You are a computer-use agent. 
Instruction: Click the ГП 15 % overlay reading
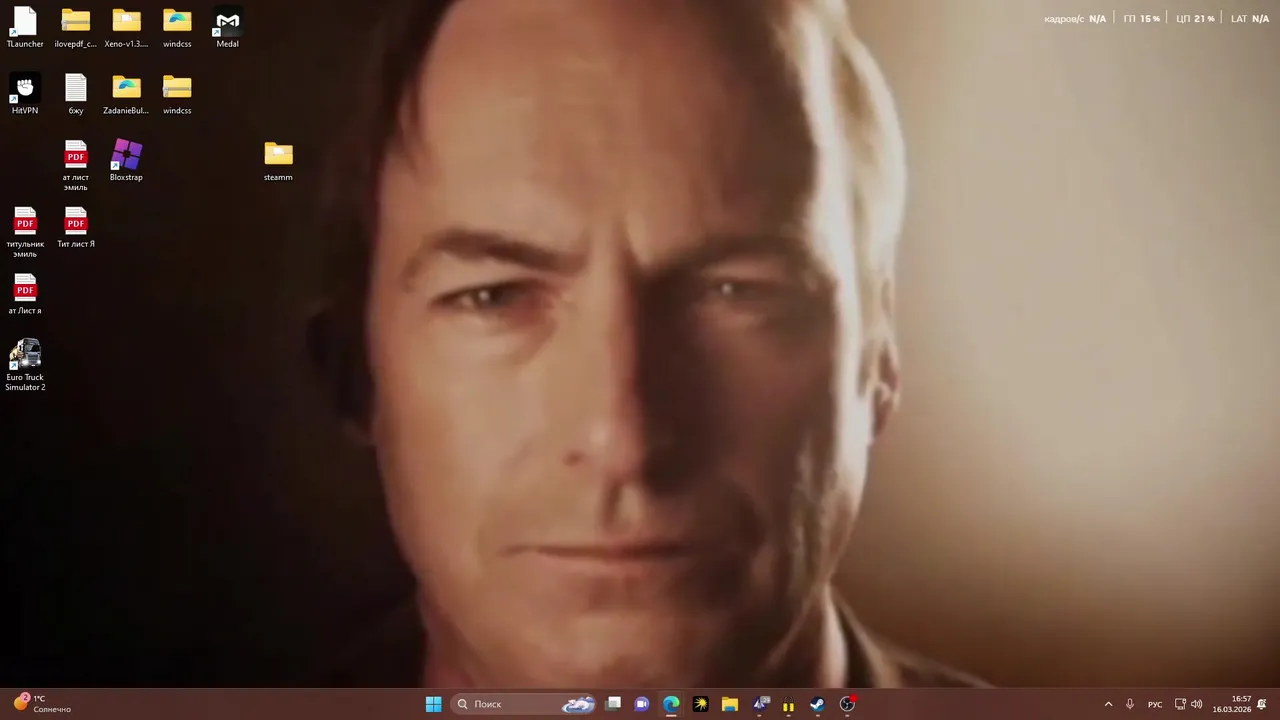(1142, 19)
